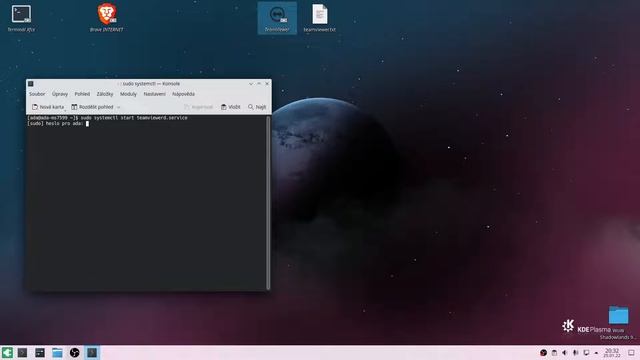
Task: Select the Terminal Xfce desktop icon
Action: [x=21, y=18]
